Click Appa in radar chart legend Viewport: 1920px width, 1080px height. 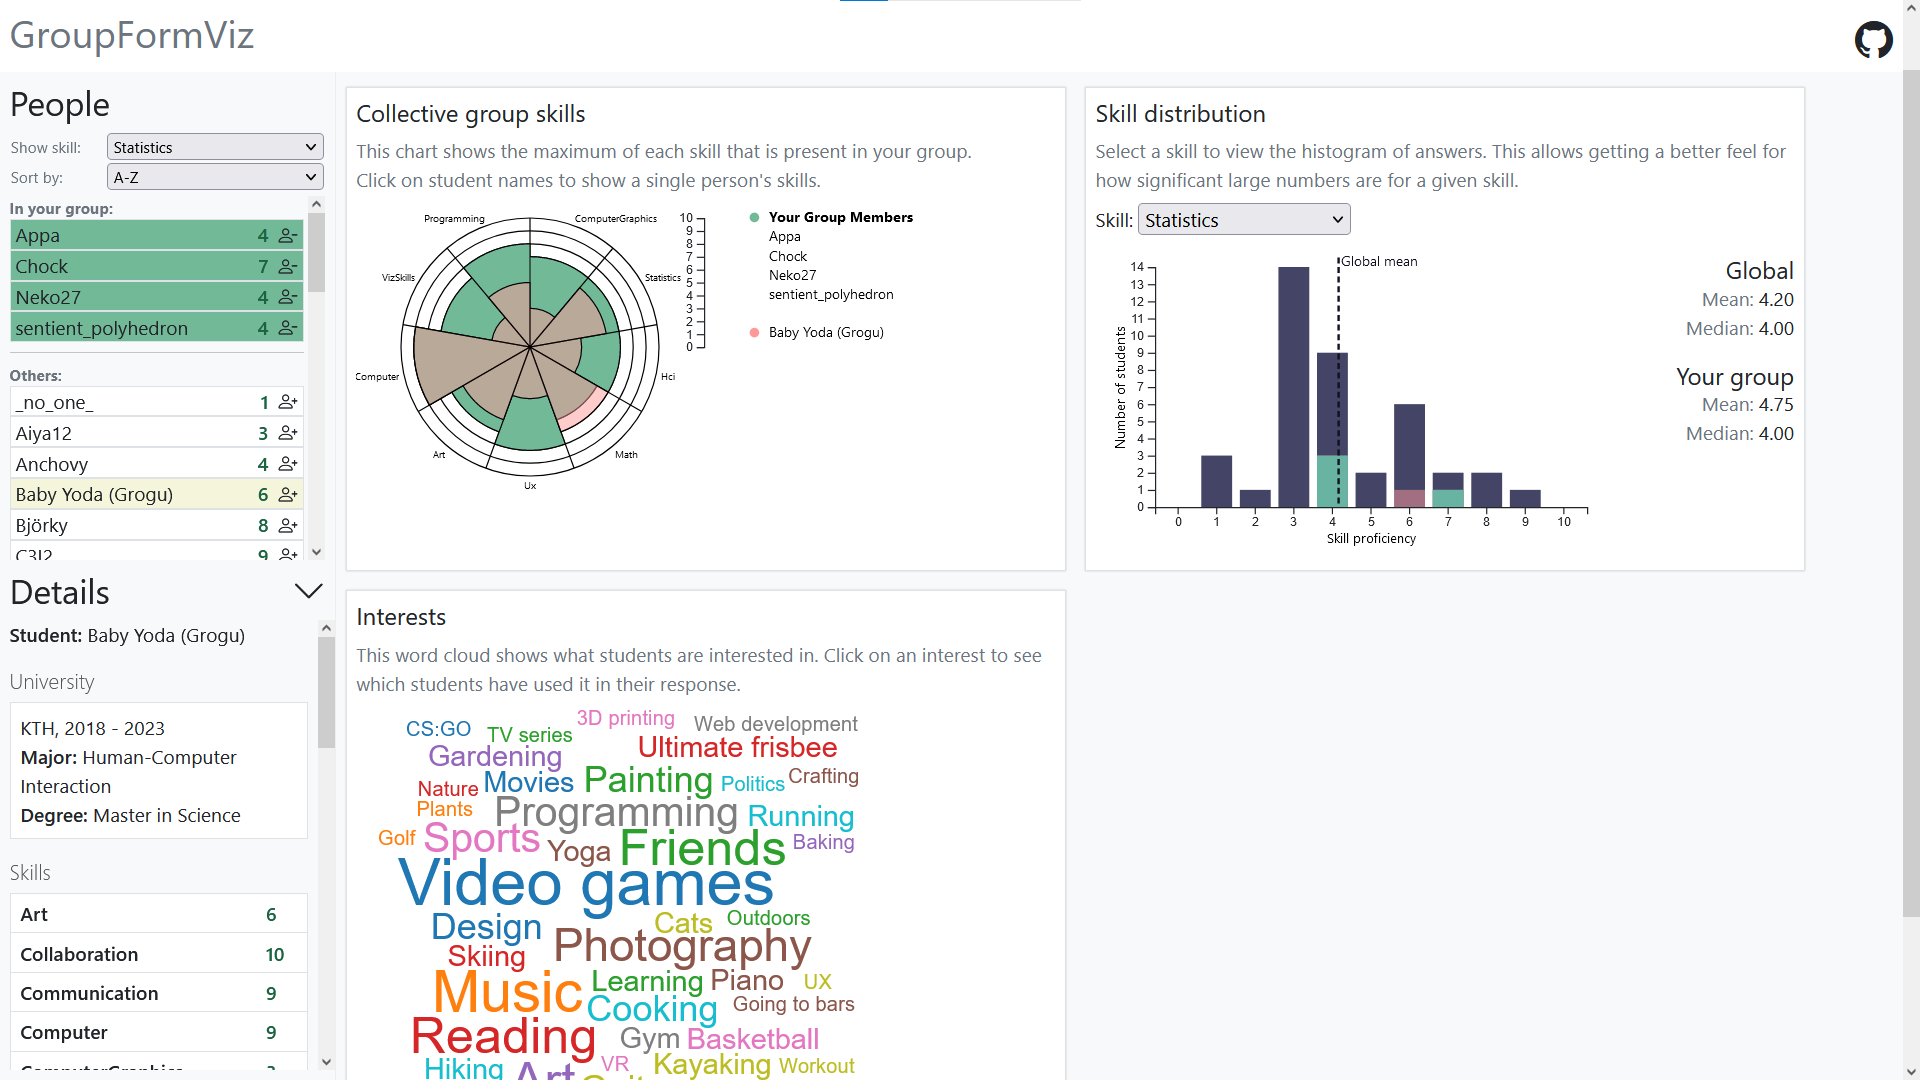point(785,237)
